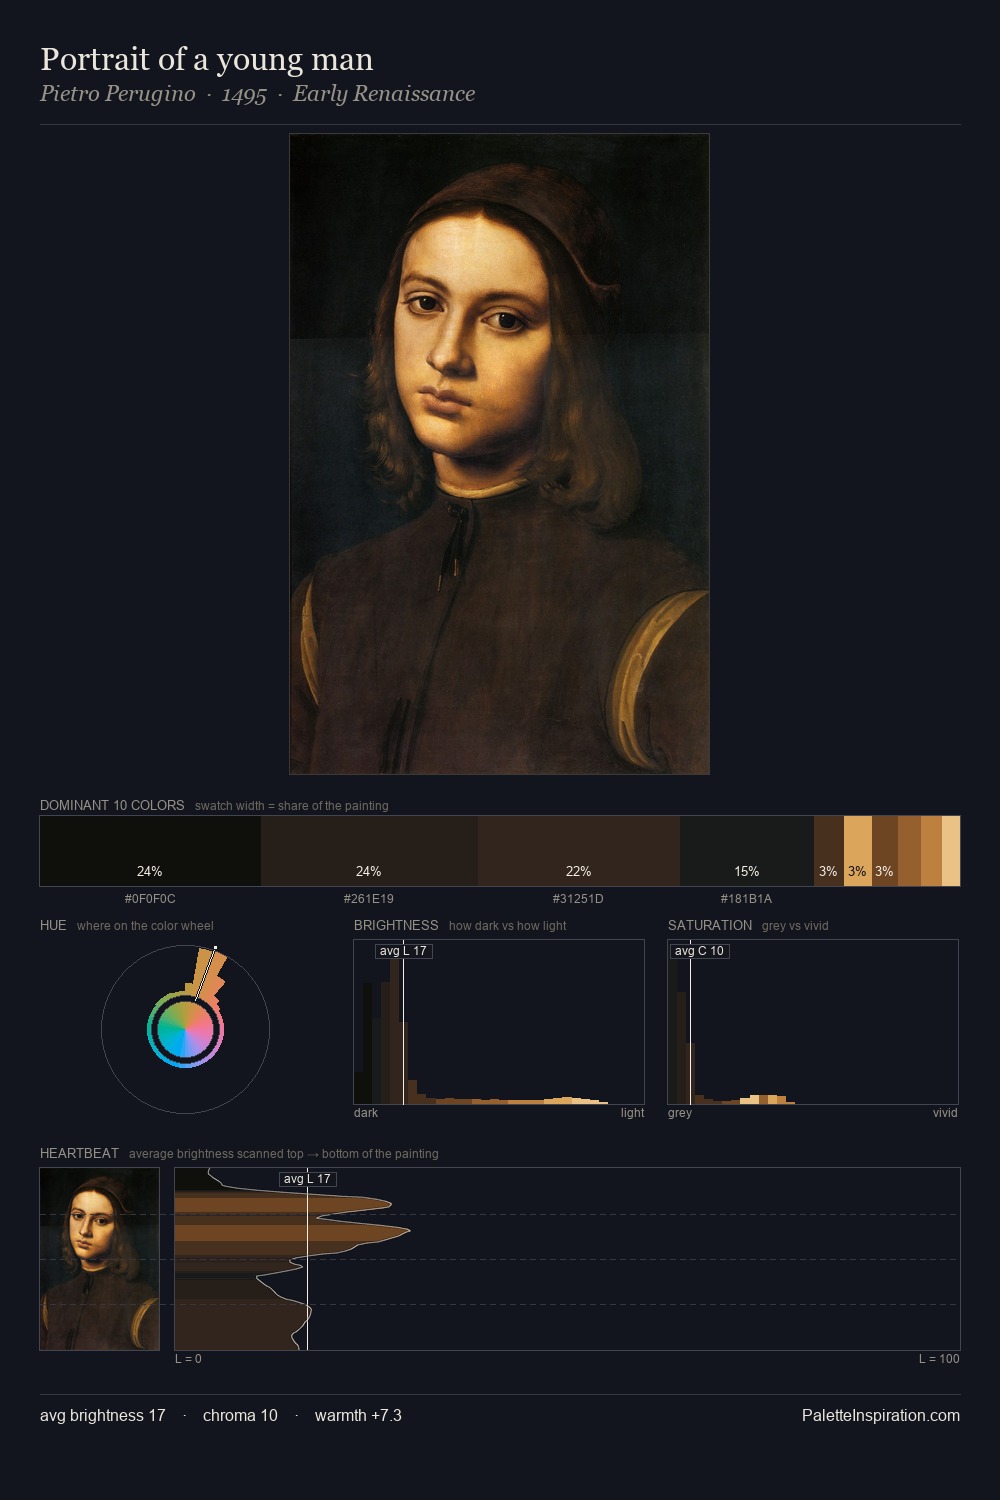Click the hue color wheel
Viewport: 1000px width, 1500px height.
(185, 1029)
